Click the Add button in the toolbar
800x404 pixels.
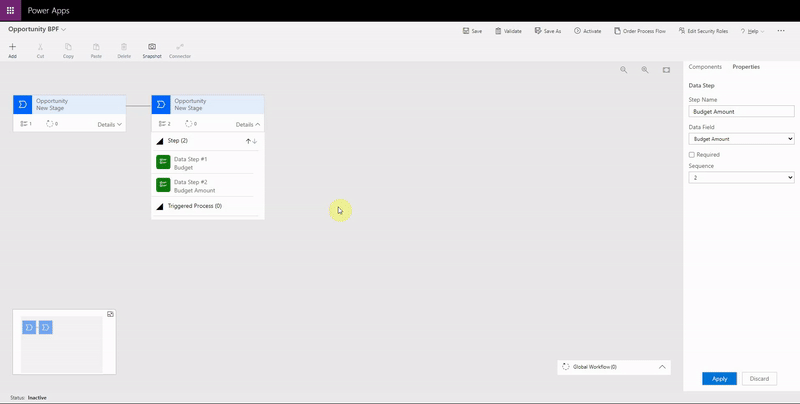pyautogui.click(x=12, y=50)
